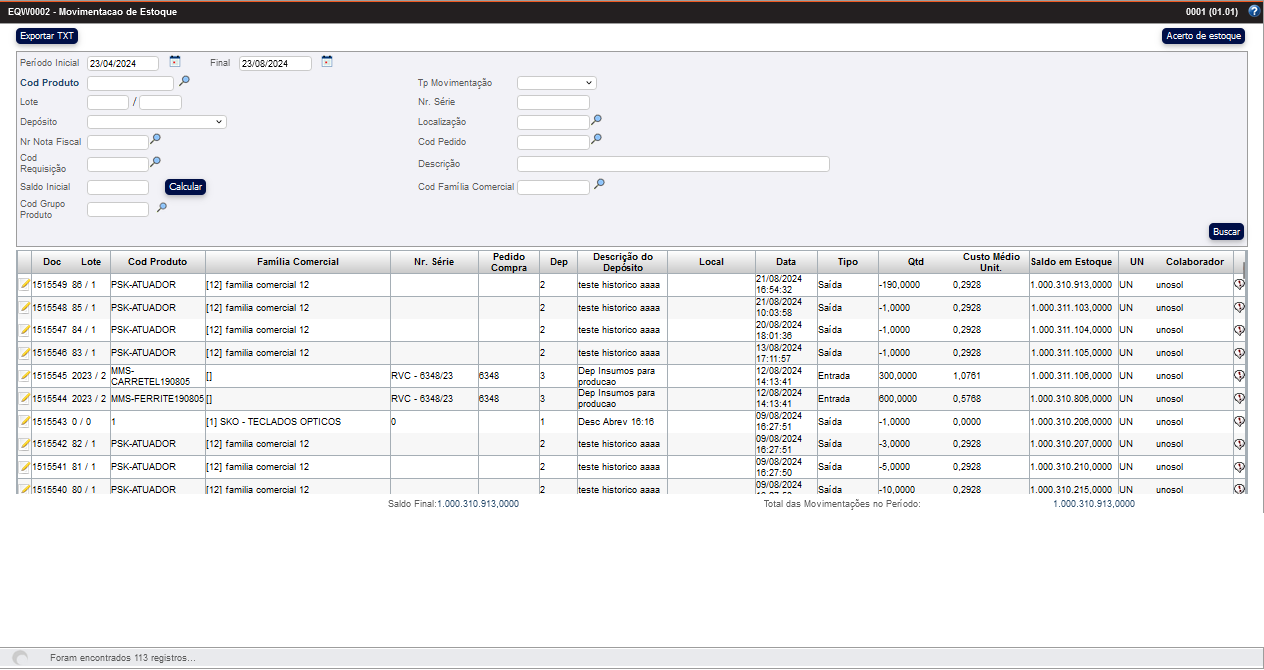Open the help question mark icon
1264x670 pixels.
coord(1254,11)
